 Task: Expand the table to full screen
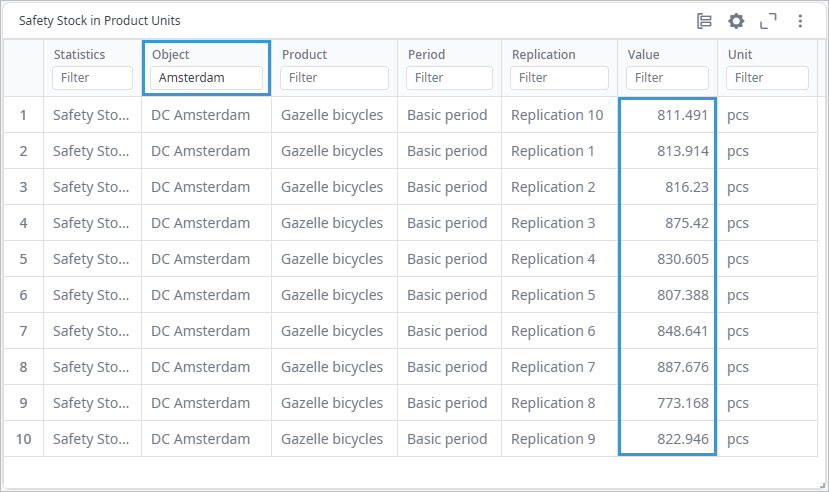tap(768, 21)
